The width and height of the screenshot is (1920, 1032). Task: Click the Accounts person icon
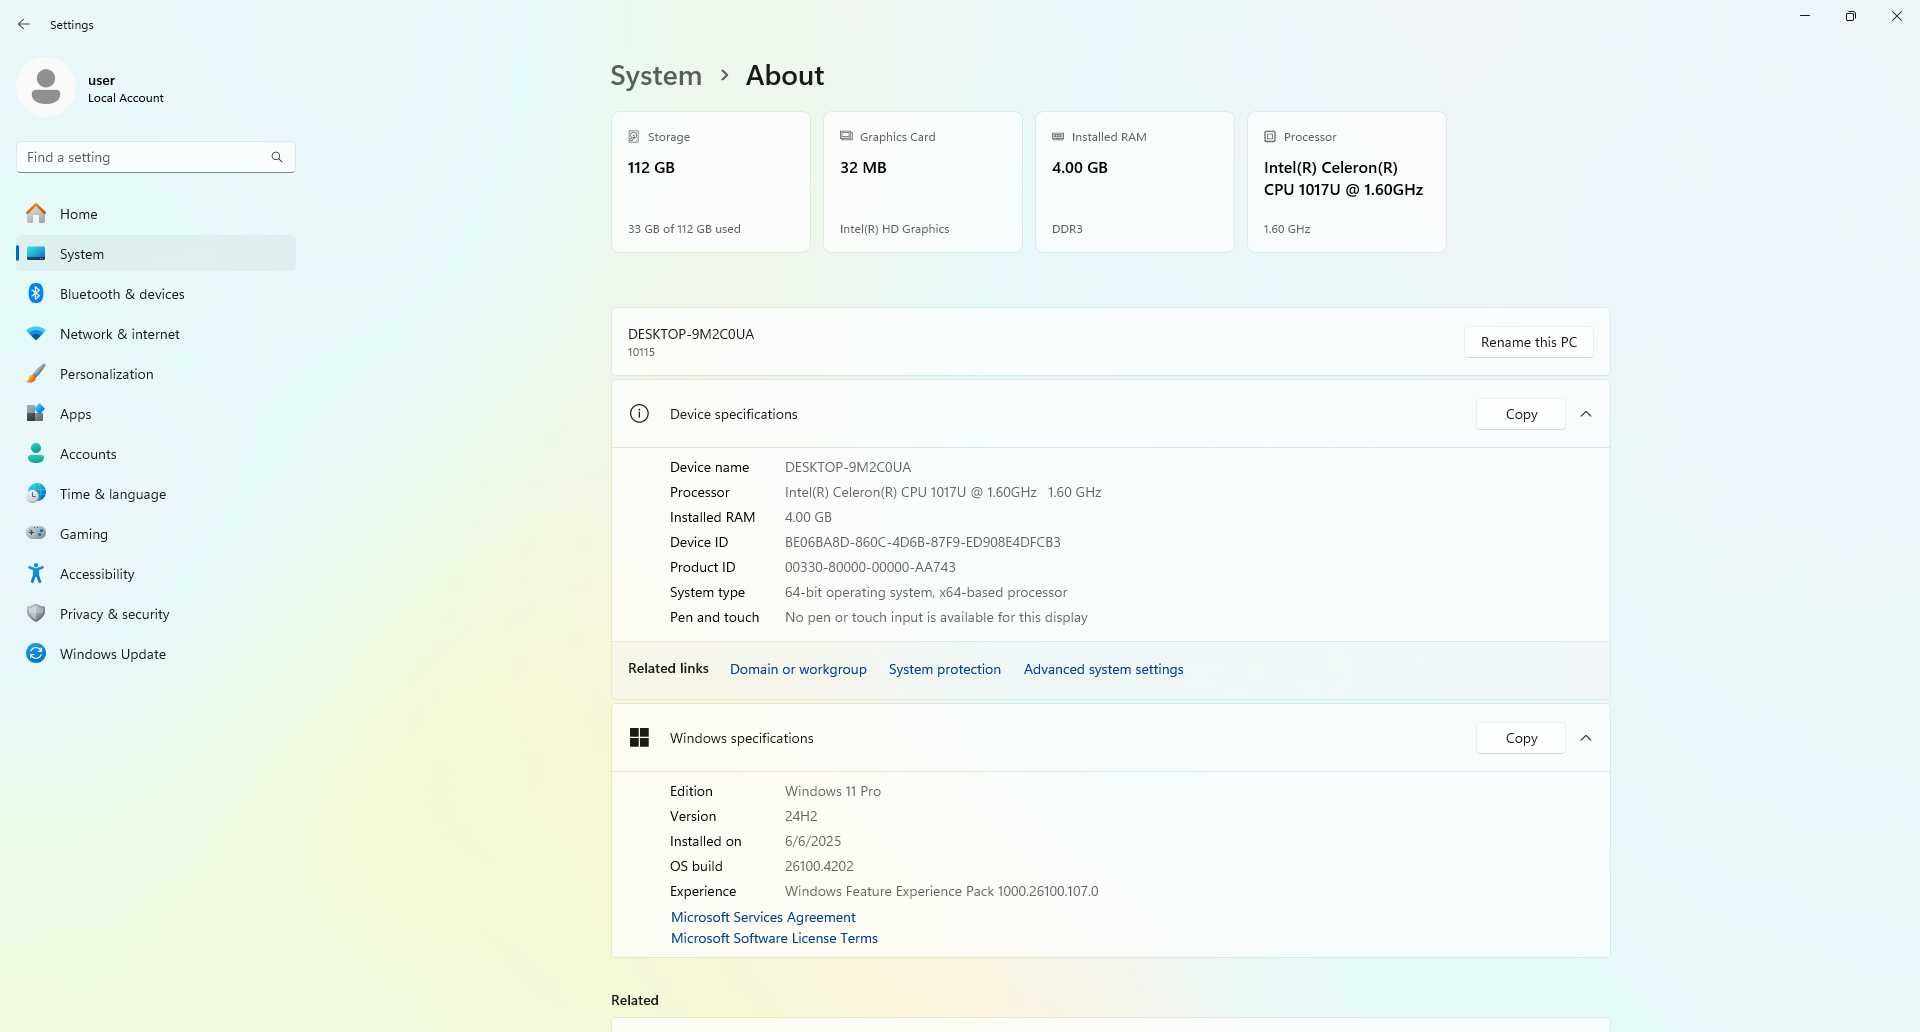point(36,454)
